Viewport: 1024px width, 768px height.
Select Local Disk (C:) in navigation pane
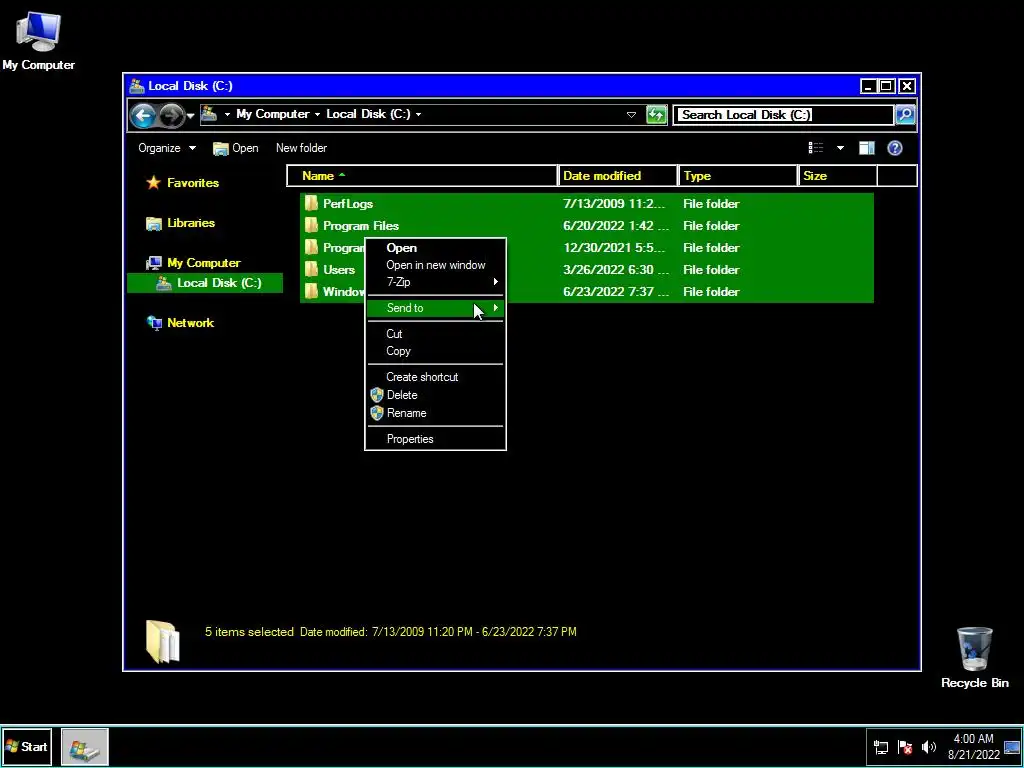coord(205,283)
